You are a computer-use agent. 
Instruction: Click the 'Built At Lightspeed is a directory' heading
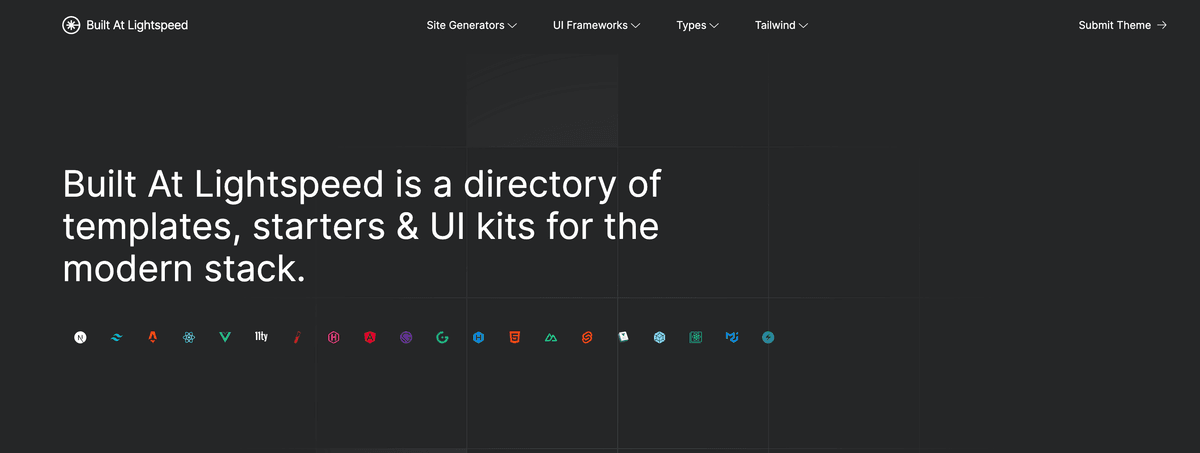(x=362, y=227)
